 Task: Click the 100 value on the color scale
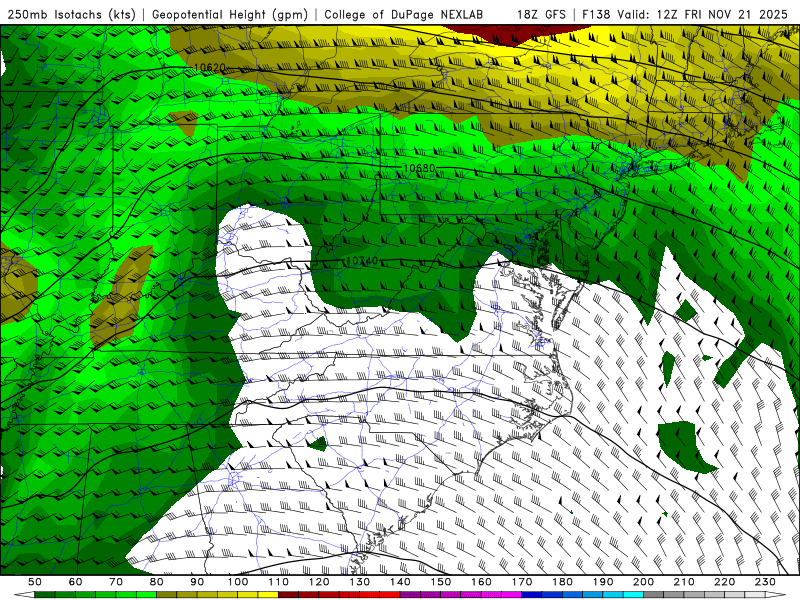(x=238, y=582)
